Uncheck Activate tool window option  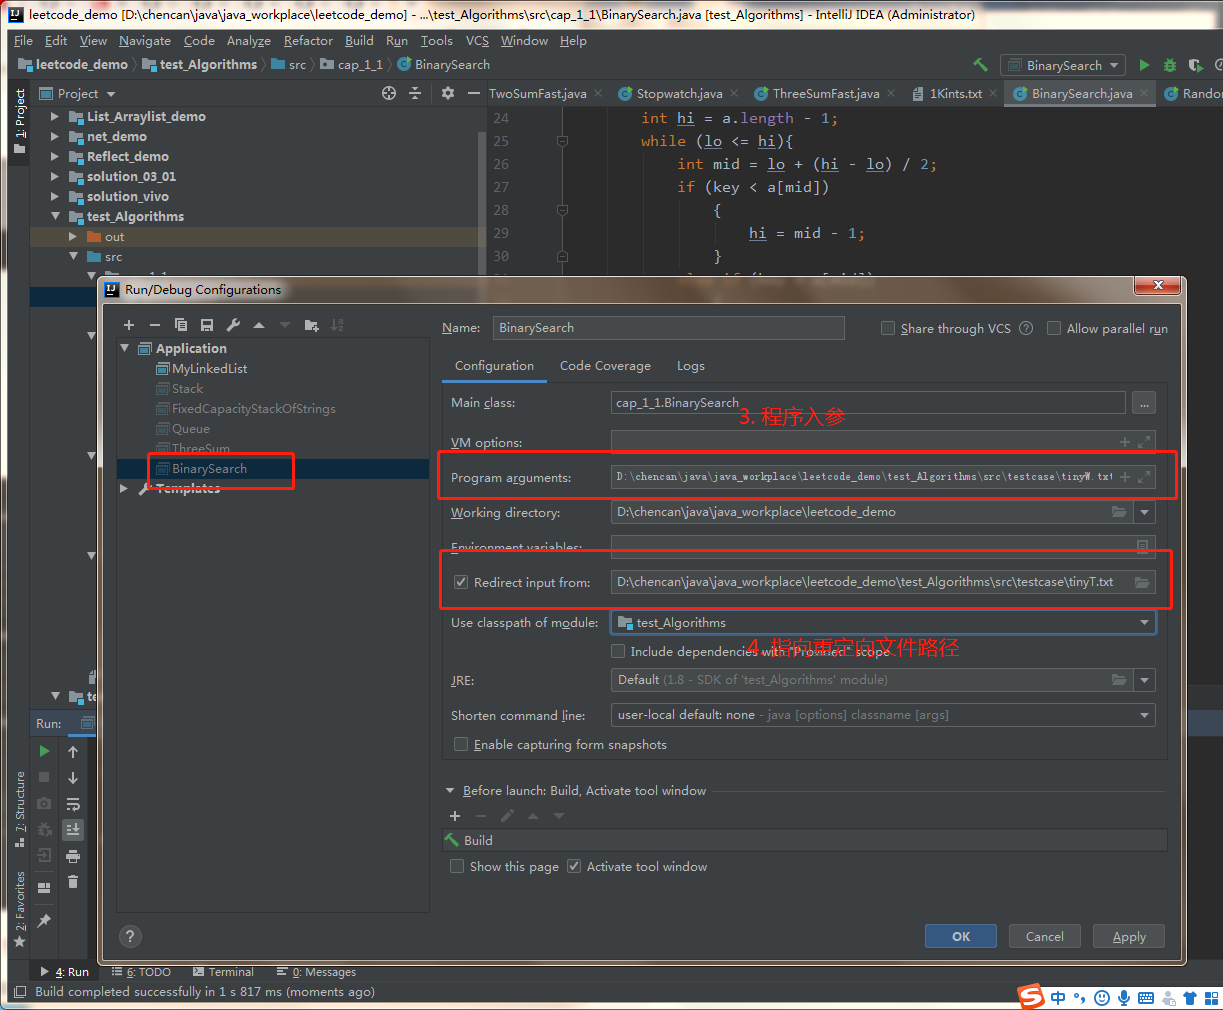(x=574, y=866)
